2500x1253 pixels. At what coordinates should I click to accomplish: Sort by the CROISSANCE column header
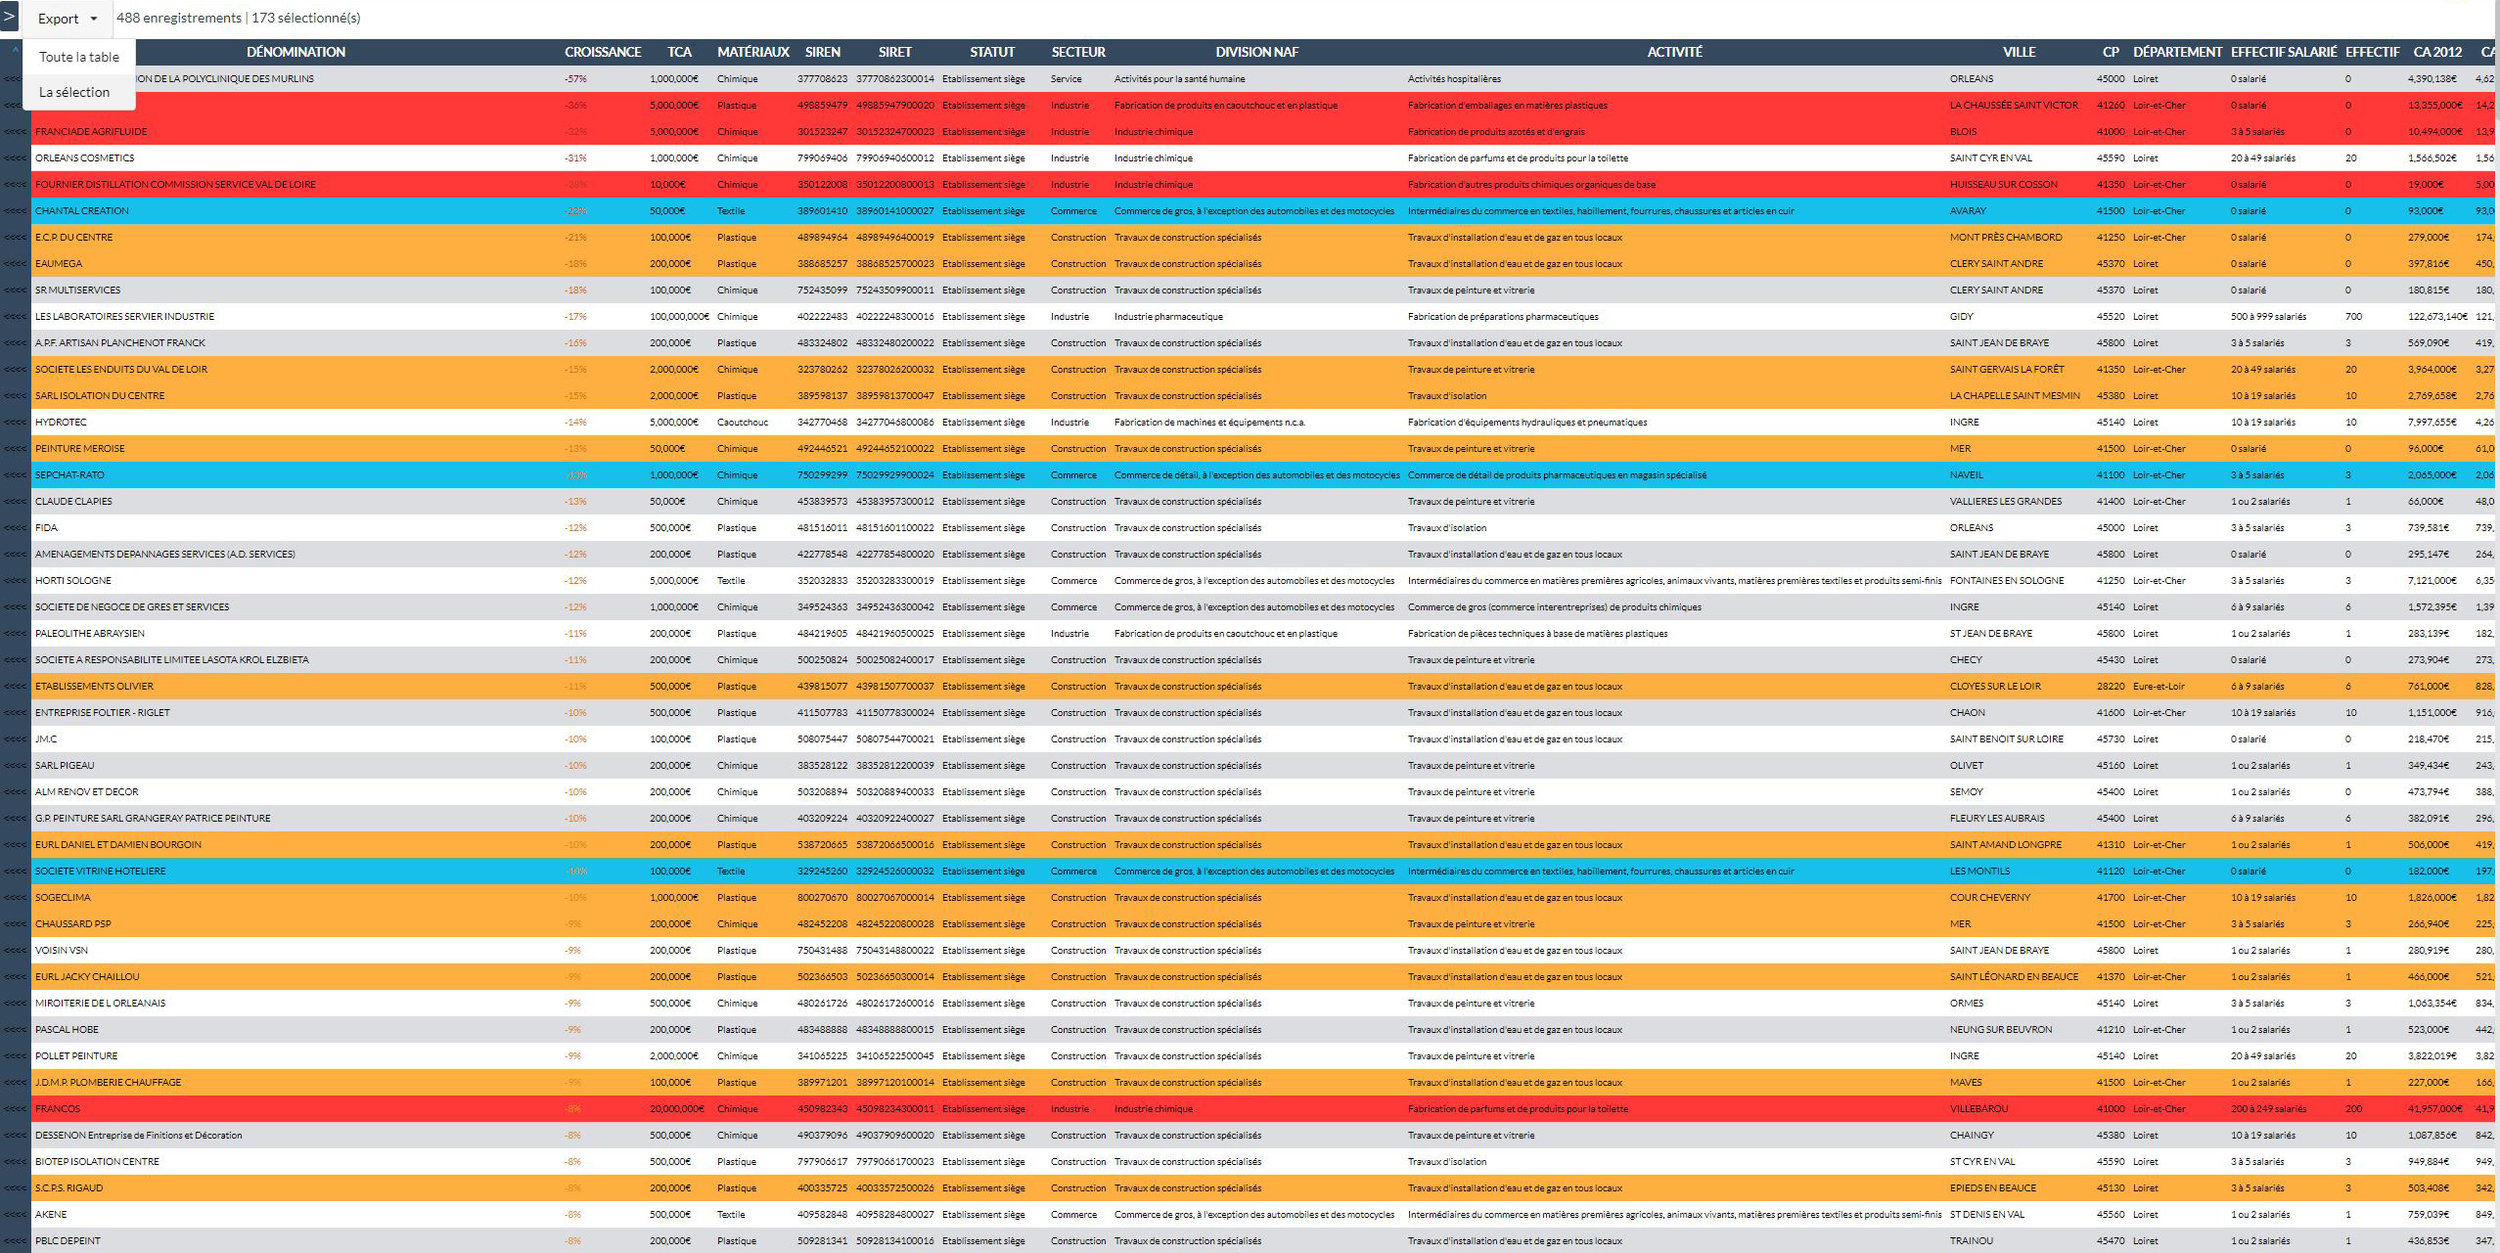coord(602,52)
